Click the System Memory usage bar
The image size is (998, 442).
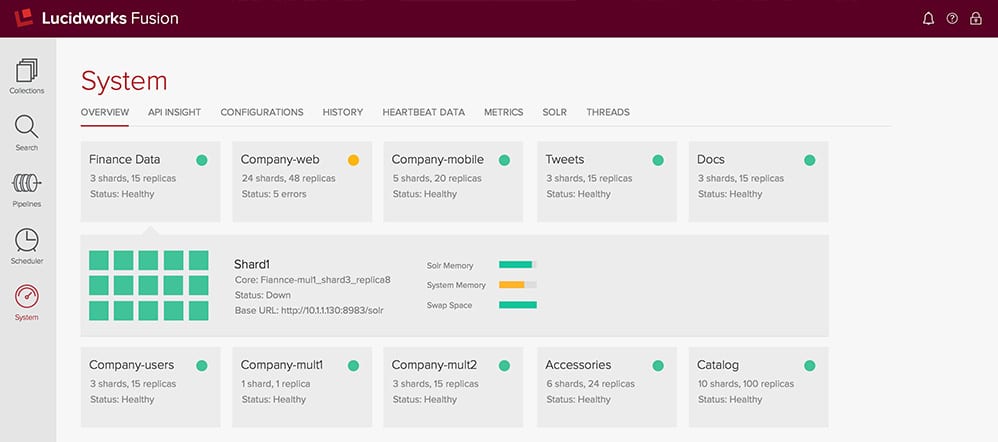517,285
